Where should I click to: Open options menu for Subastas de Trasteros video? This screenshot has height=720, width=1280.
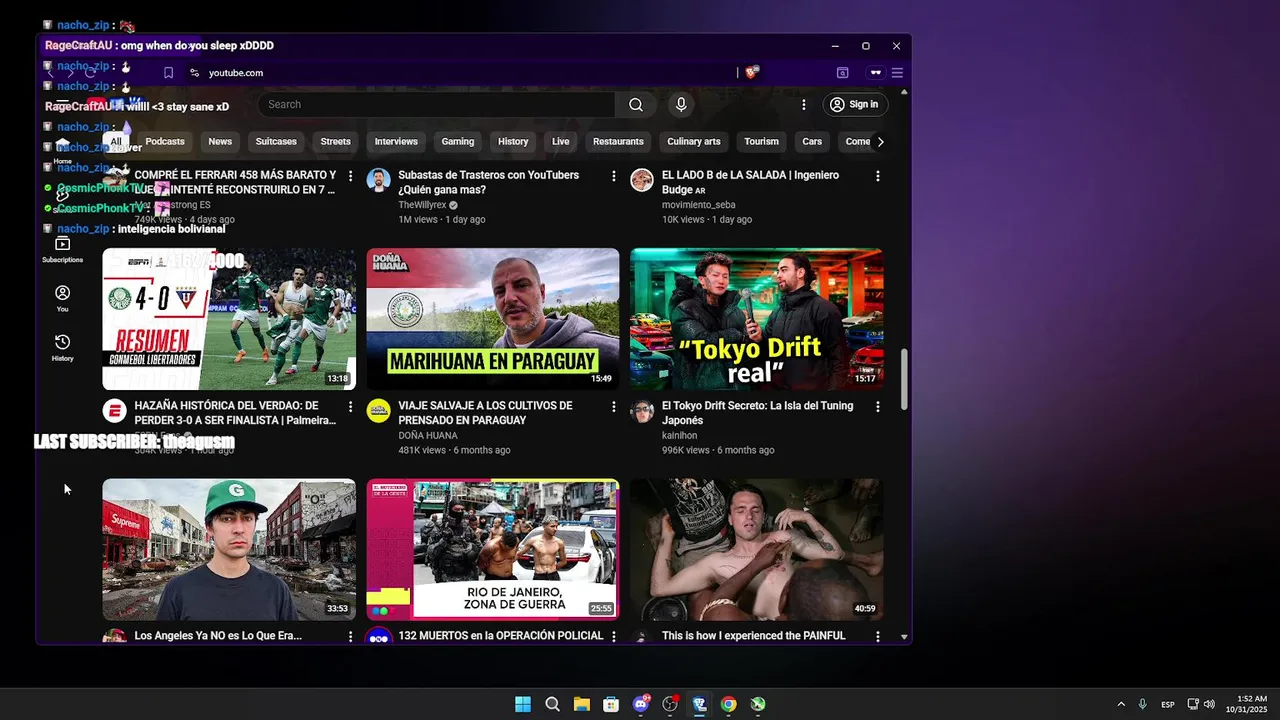point(614,176)
